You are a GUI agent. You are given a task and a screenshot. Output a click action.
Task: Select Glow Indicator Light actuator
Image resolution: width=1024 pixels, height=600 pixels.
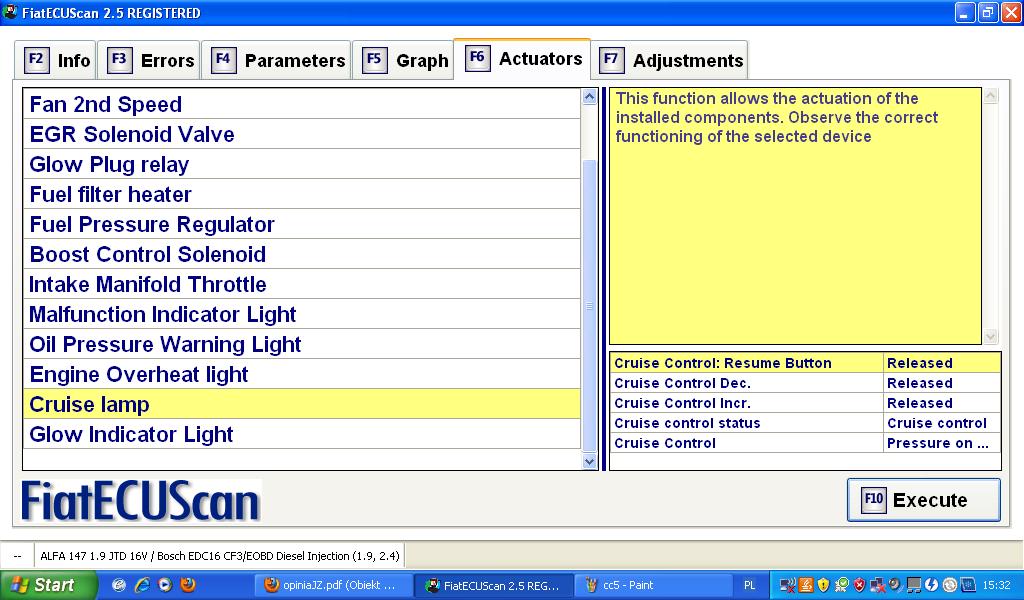point(302,434)
